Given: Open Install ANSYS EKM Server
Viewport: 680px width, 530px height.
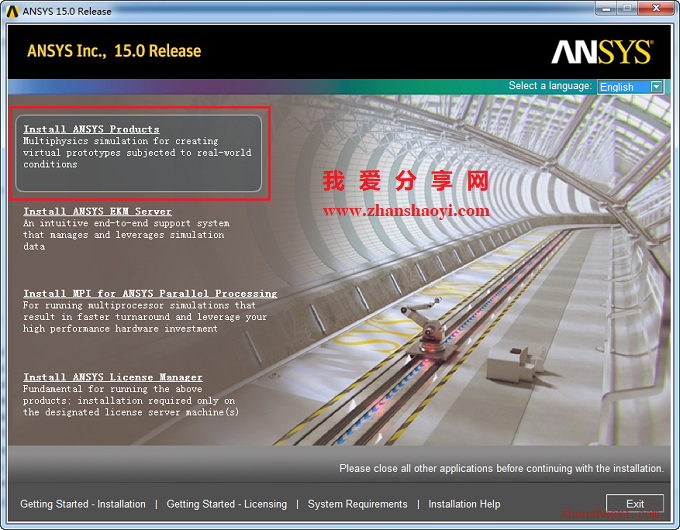Looking at the screenshot, I should 97,211.
